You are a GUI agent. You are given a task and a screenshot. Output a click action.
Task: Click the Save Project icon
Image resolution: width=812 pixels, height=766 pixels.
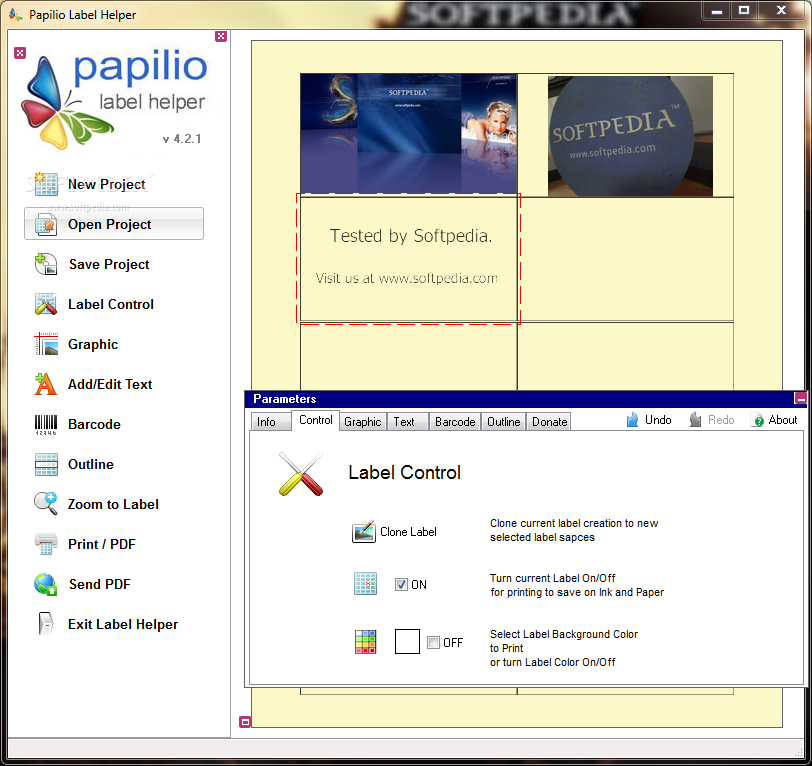(46, 264)
